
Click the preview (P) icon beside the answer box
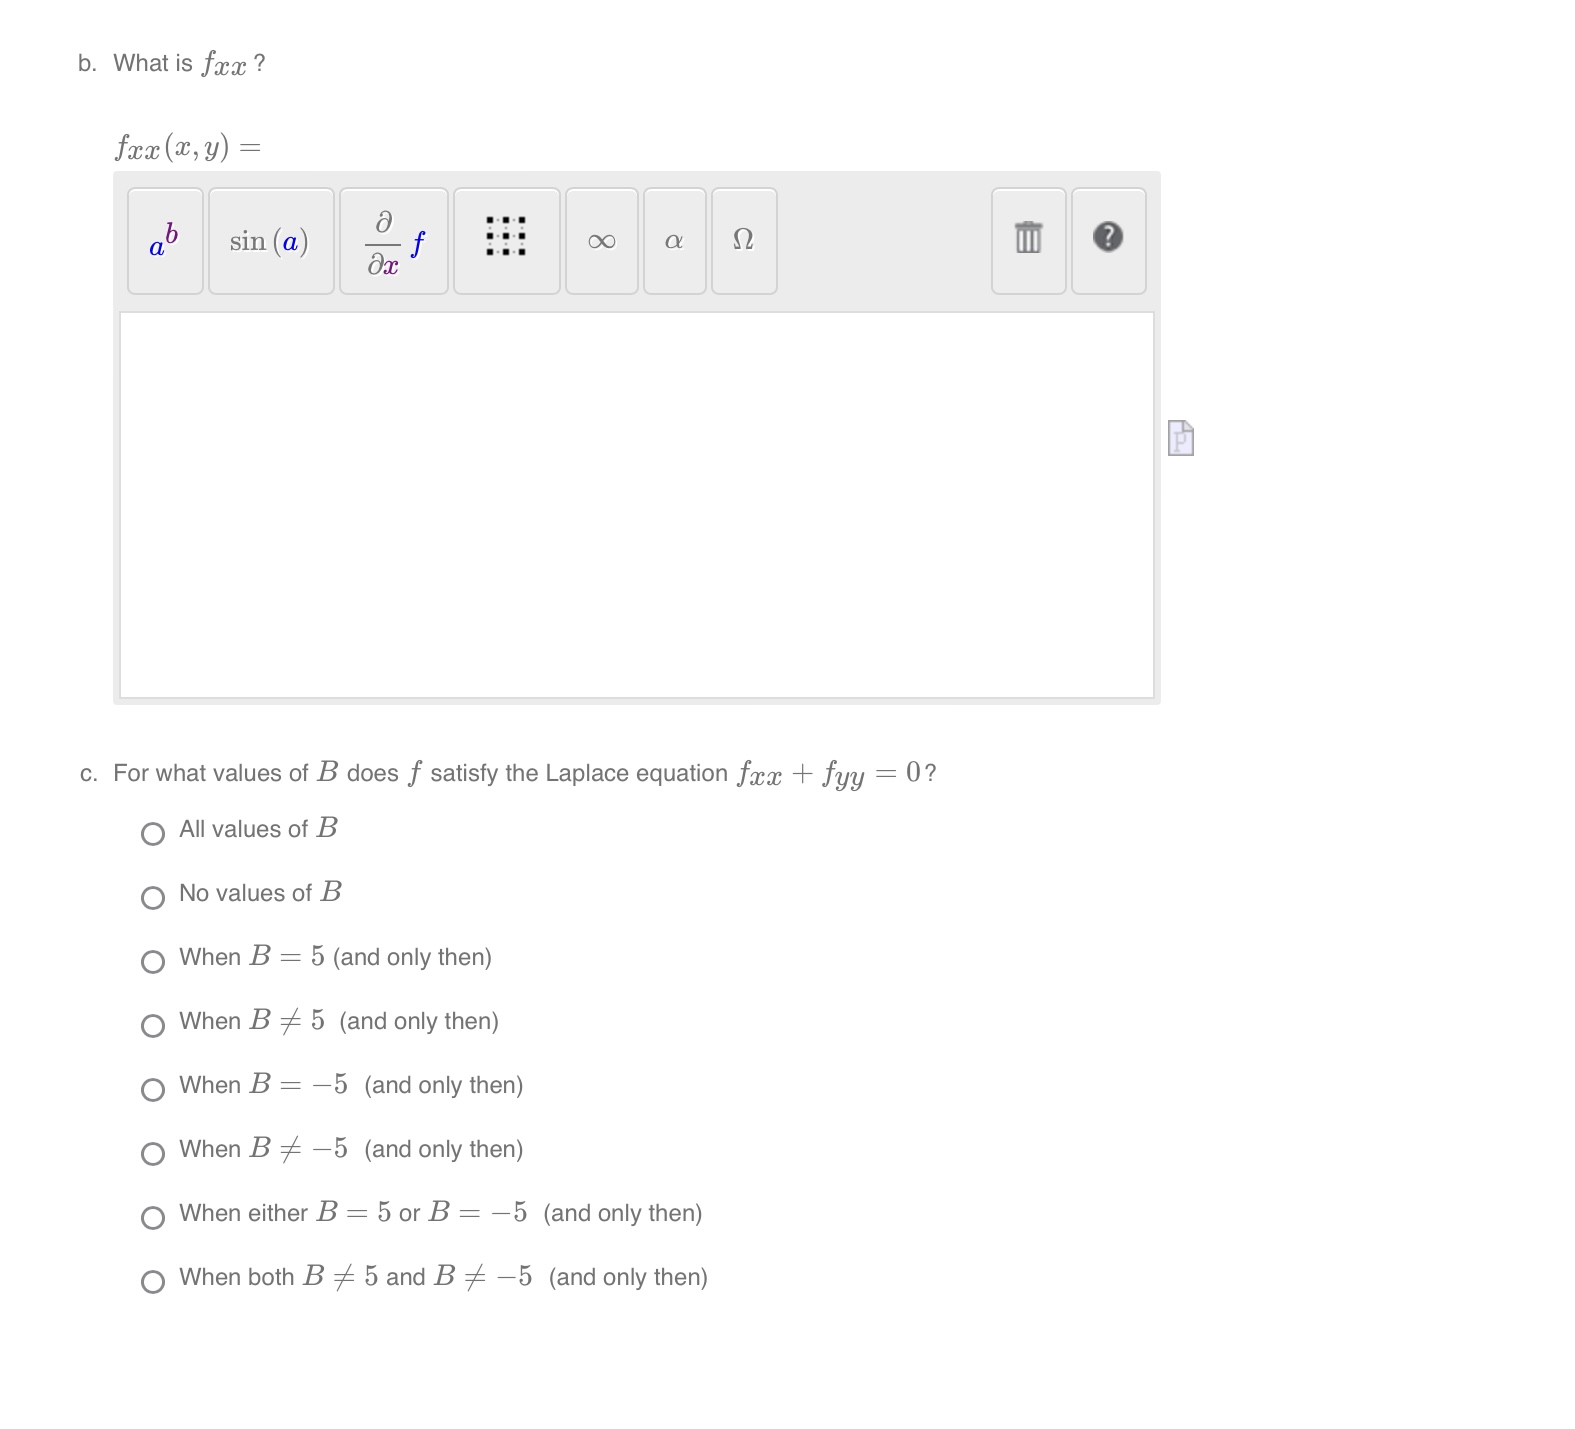tap(1183, 438)
